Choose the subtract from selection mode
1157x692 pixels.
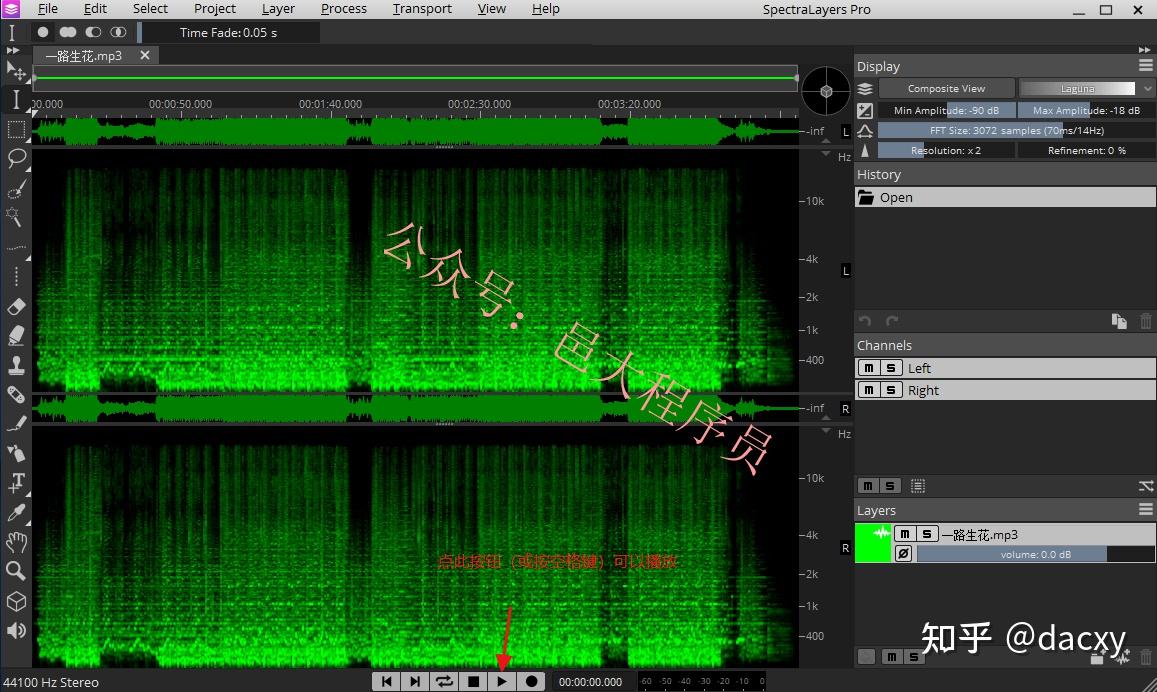[x=93, y=32]
